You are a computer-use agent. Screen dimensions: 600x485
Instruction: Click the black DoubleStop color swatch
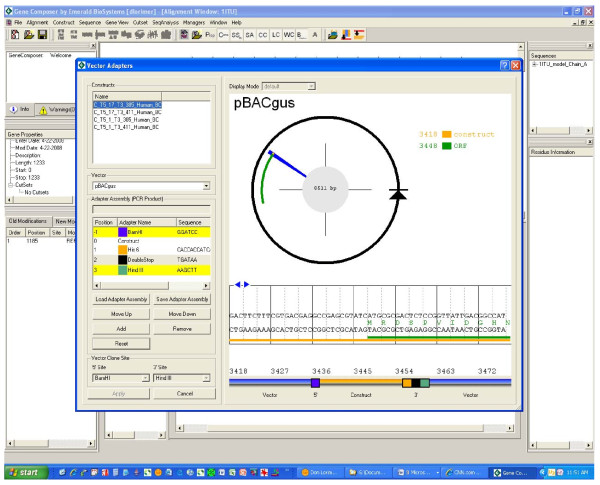pyautogui.click(x=122, y=260)
